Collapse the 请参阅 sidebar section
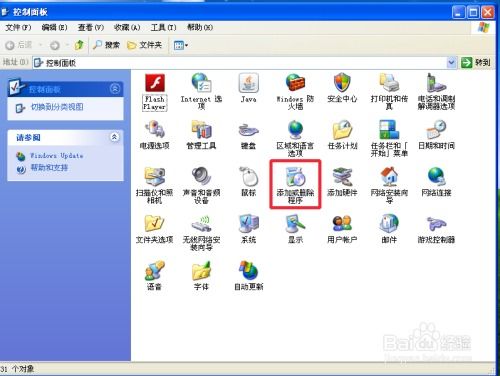Viewport: 500px width, 376px height. tap(115, 137)
